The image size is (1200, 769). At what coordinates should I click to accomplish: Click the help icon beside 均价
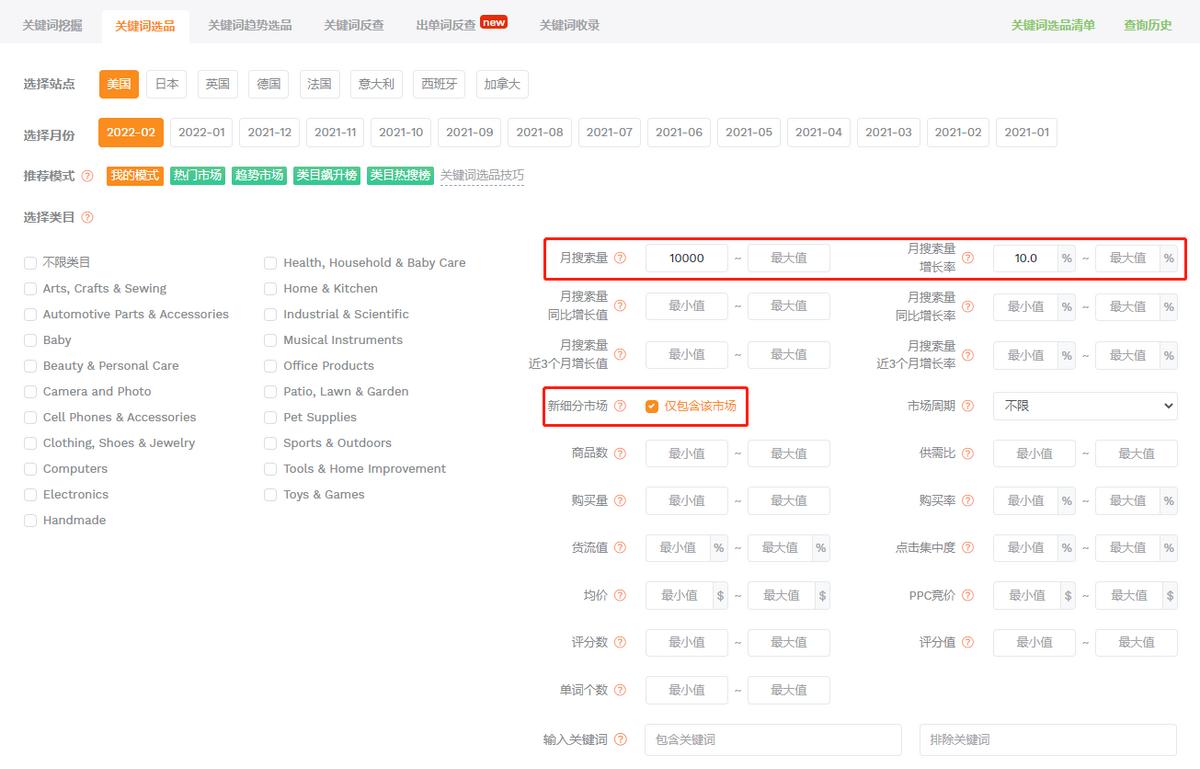[621, 595]
